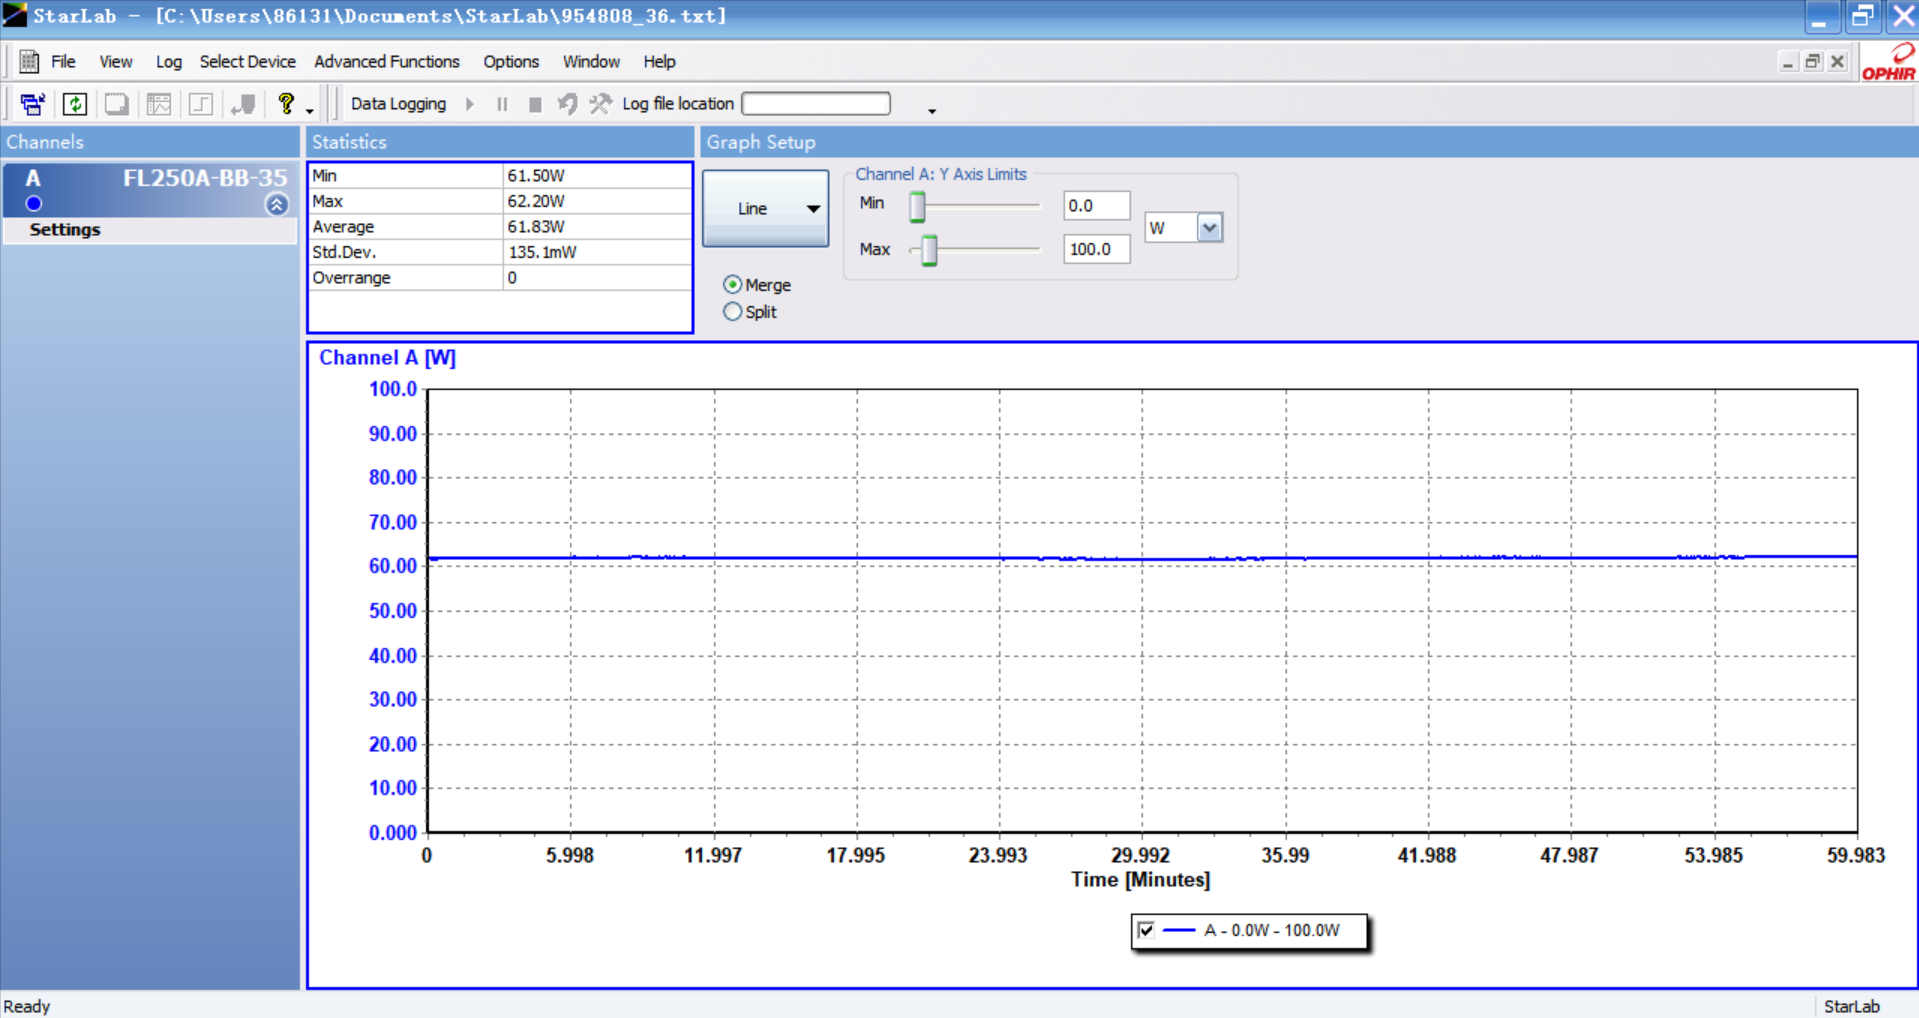Stop data logging with the stop icon
Screen dimensions: 1919x1018
coord(535,104)
